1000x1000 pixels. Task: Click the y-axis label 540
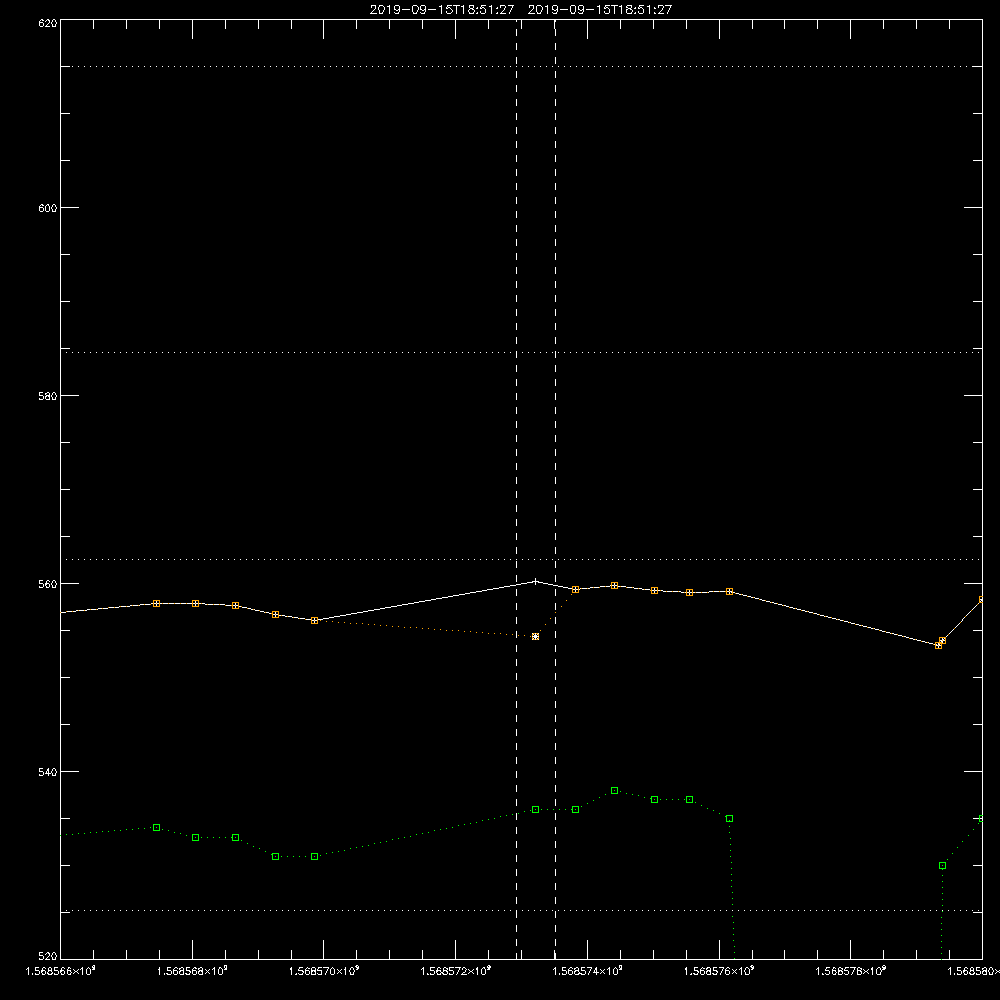(48, 772)
